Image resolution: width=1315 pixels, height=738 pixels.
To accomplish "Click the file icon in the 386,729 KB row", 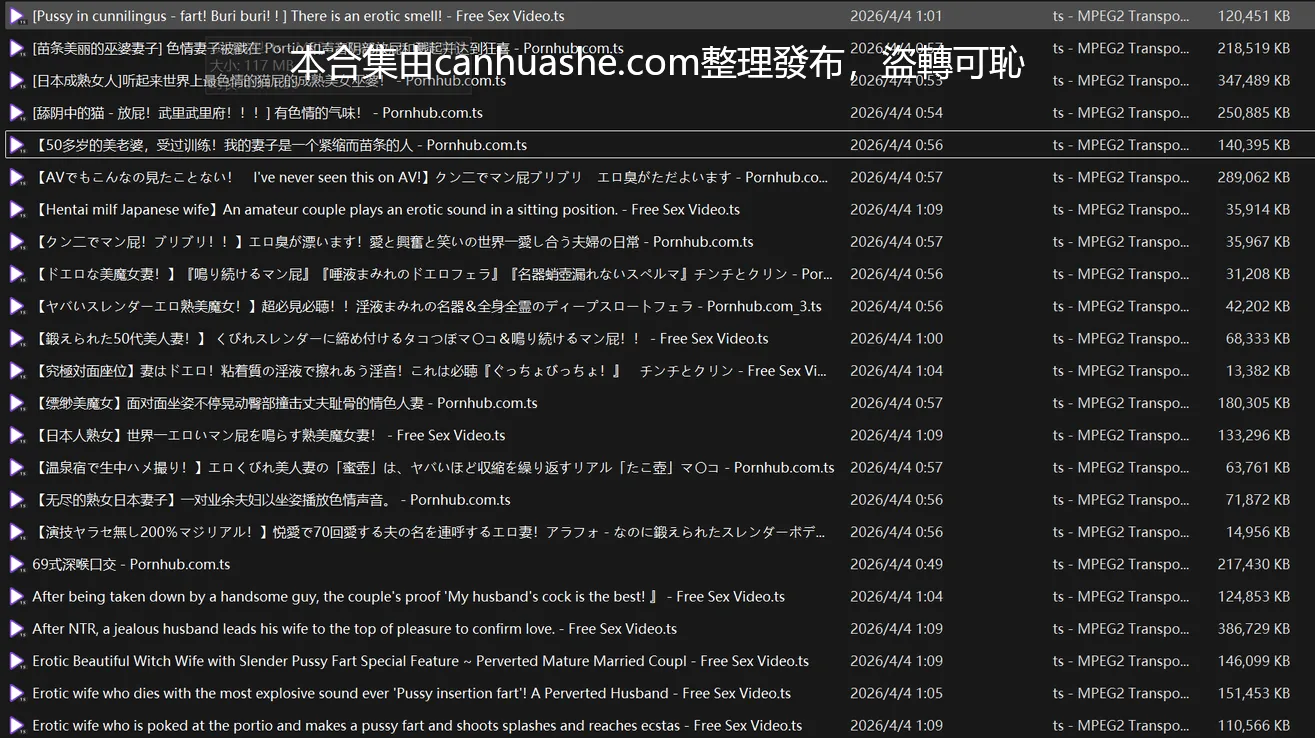I will point(17,629).
